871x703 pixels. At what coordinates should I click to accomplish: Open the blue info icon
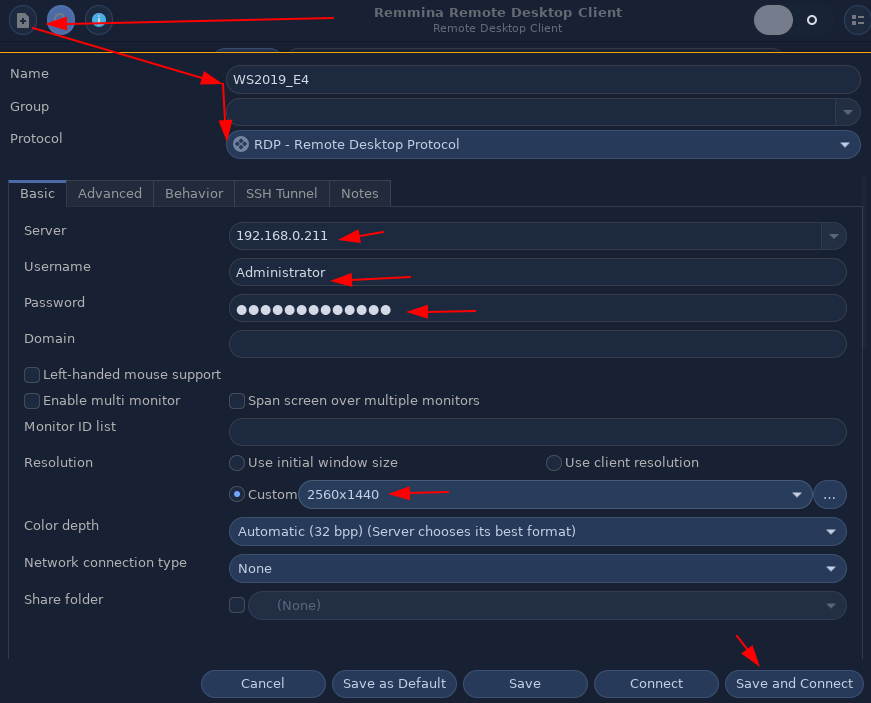(x=99, y=21)
